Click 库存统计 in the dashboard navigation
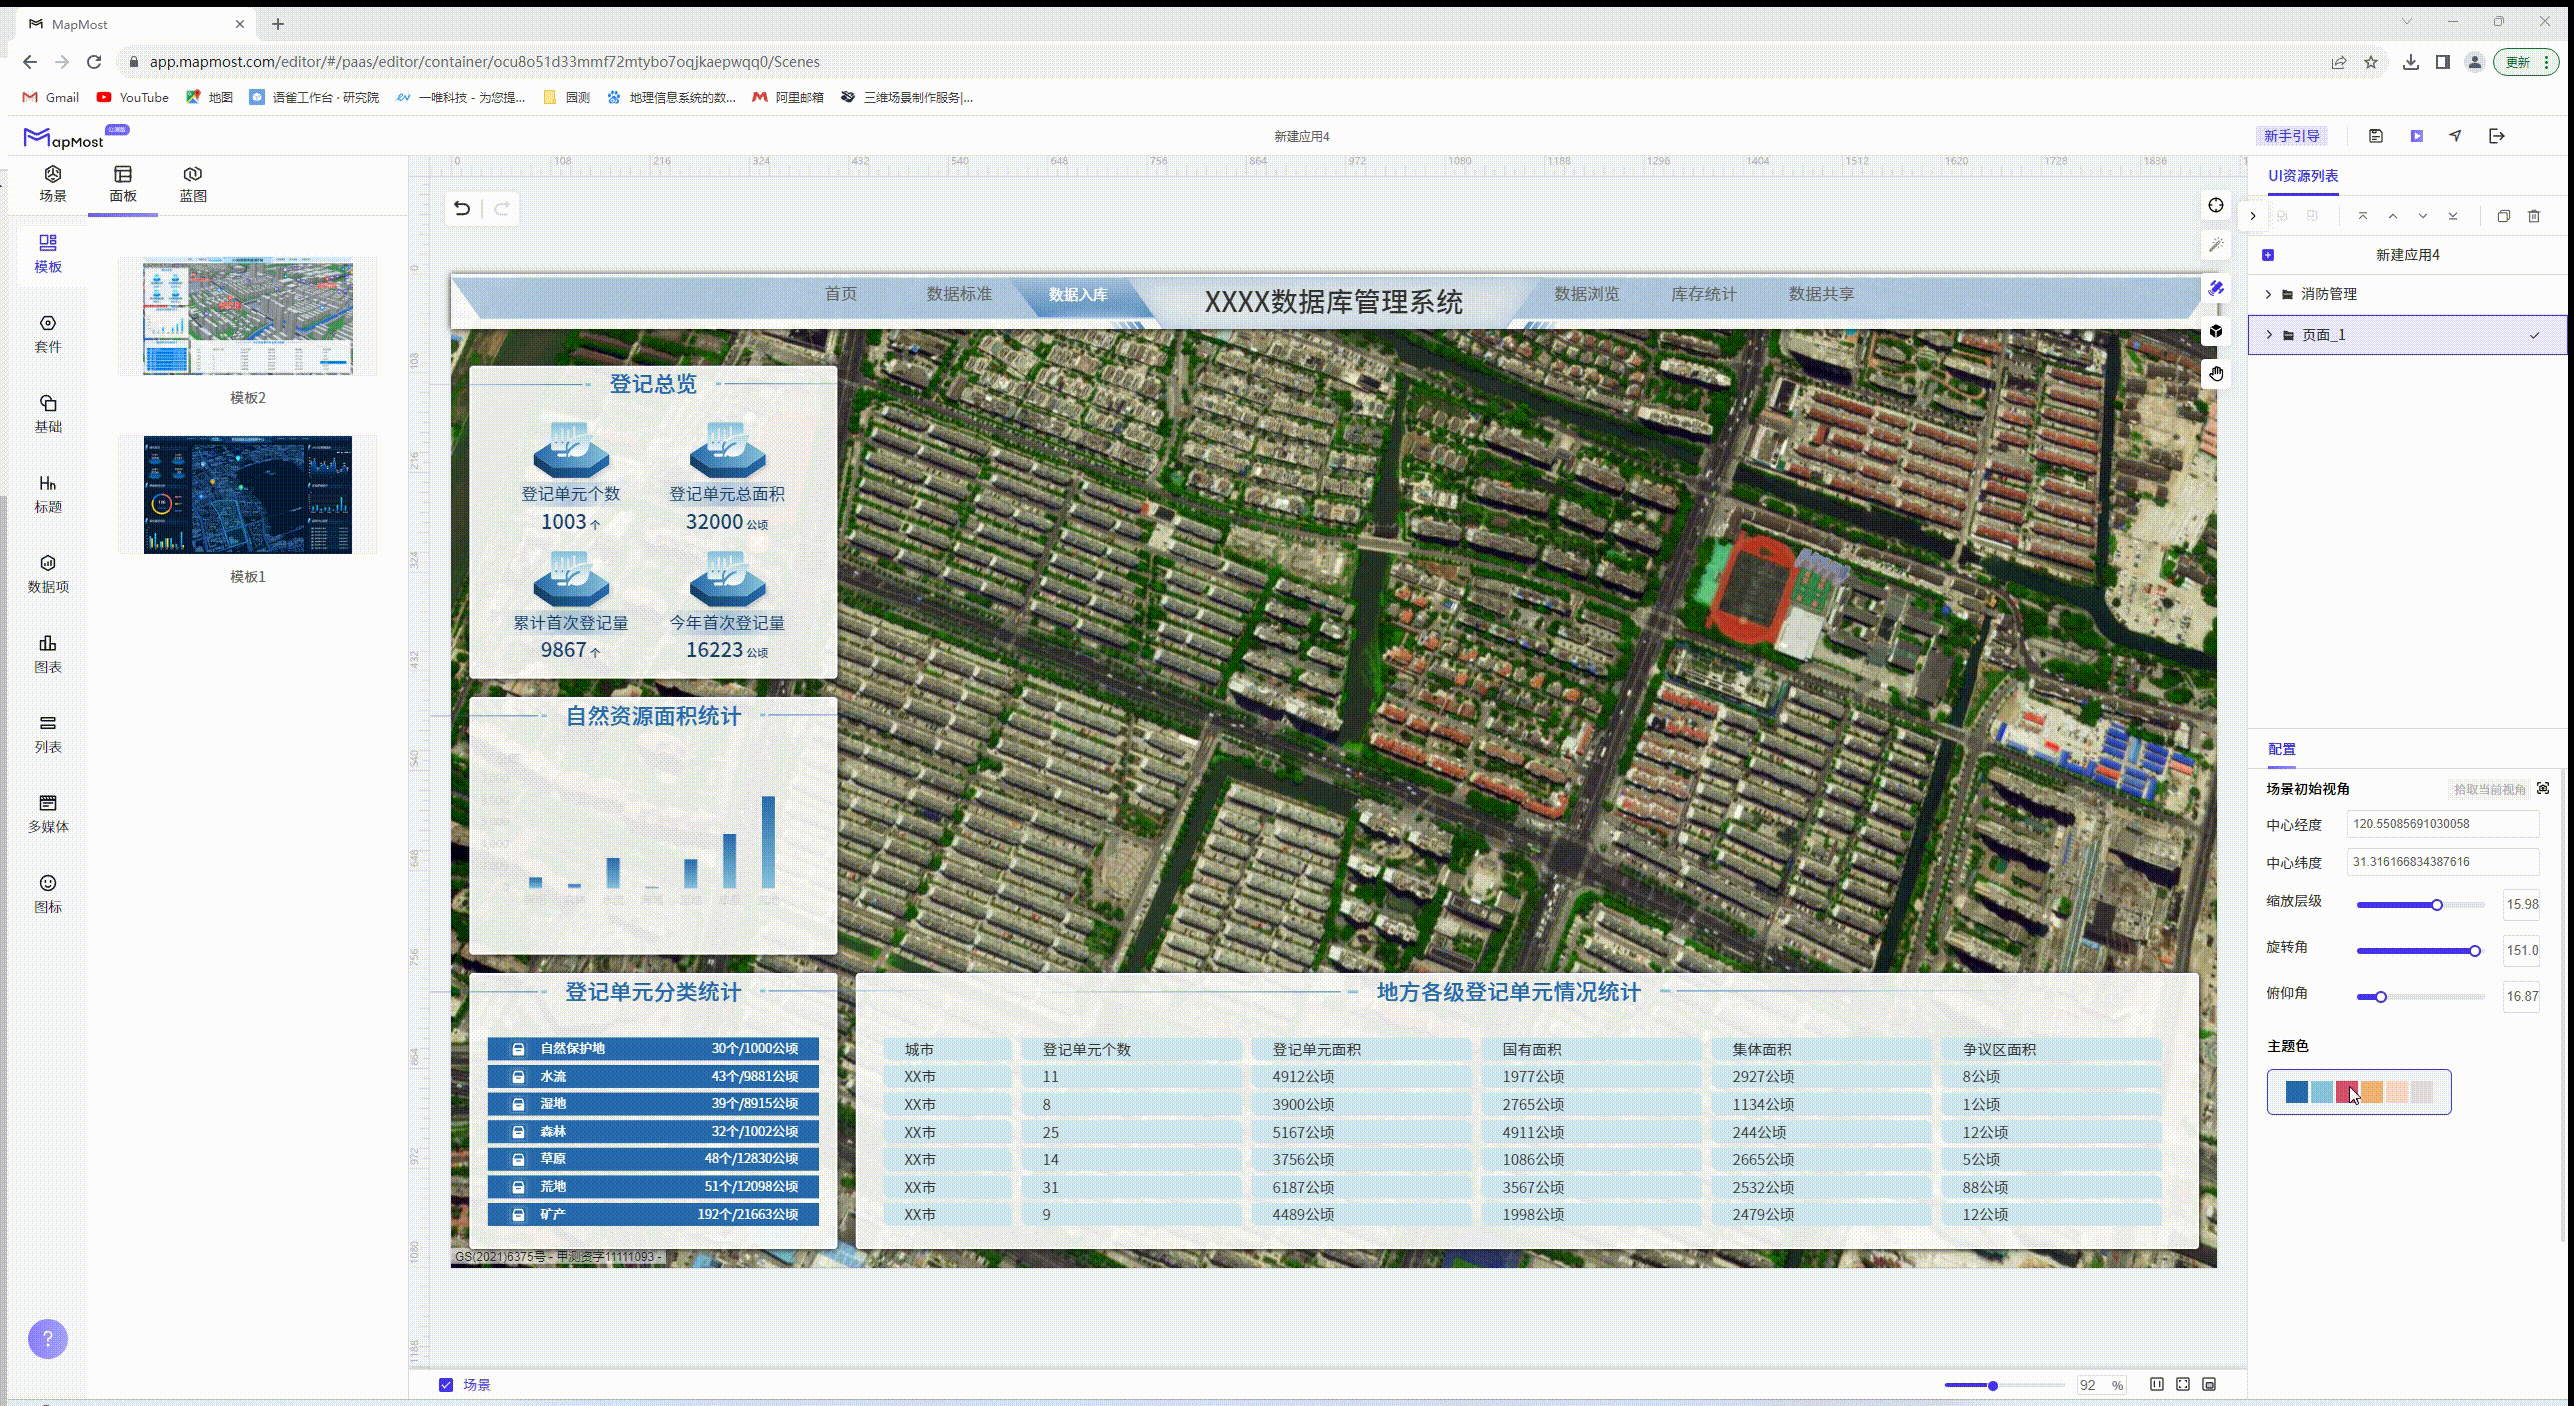 point(1703,294)
